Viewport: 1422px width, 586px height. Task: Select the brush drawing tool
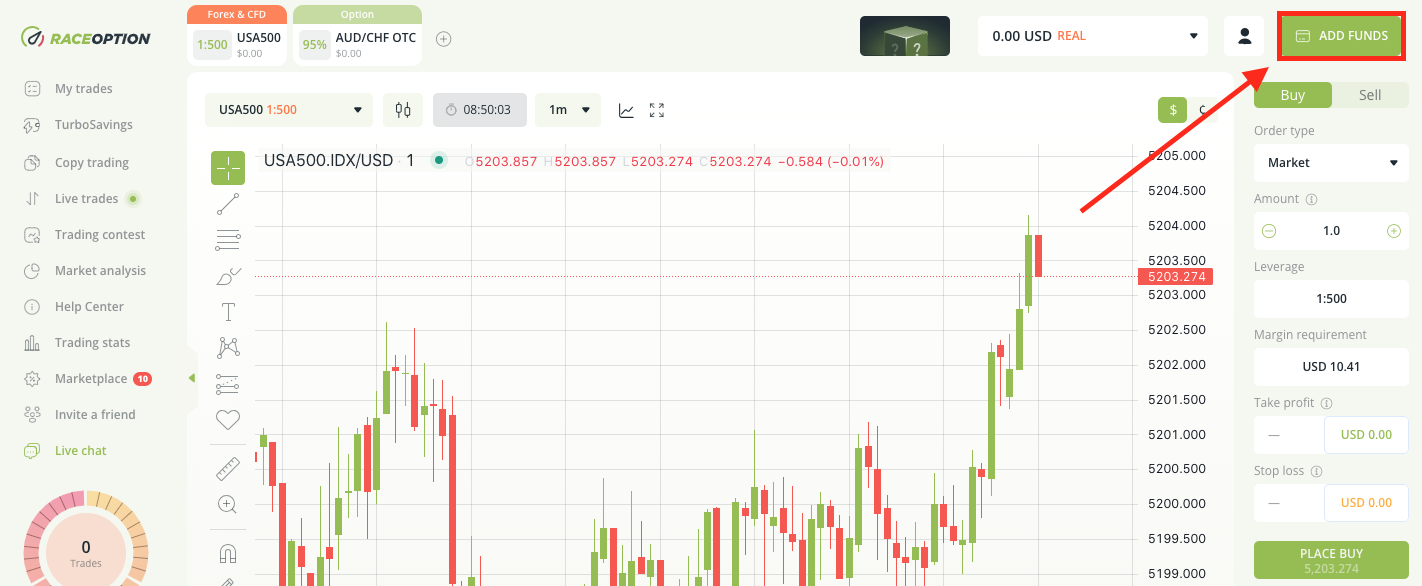[228, 276]
